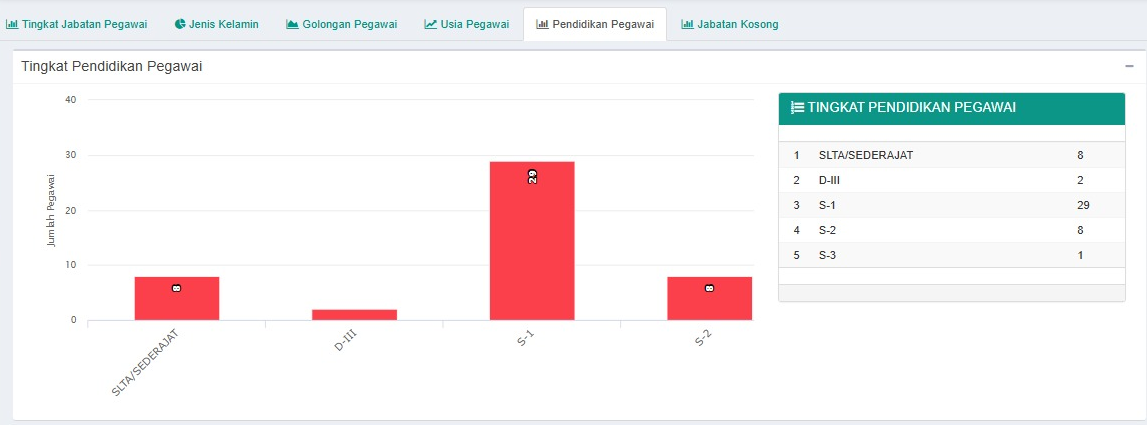Click the bar chart icon on Tingkat Jabatan Pegawai tab
Viewport: 1147px width, 425px height.
coord(12,24)
